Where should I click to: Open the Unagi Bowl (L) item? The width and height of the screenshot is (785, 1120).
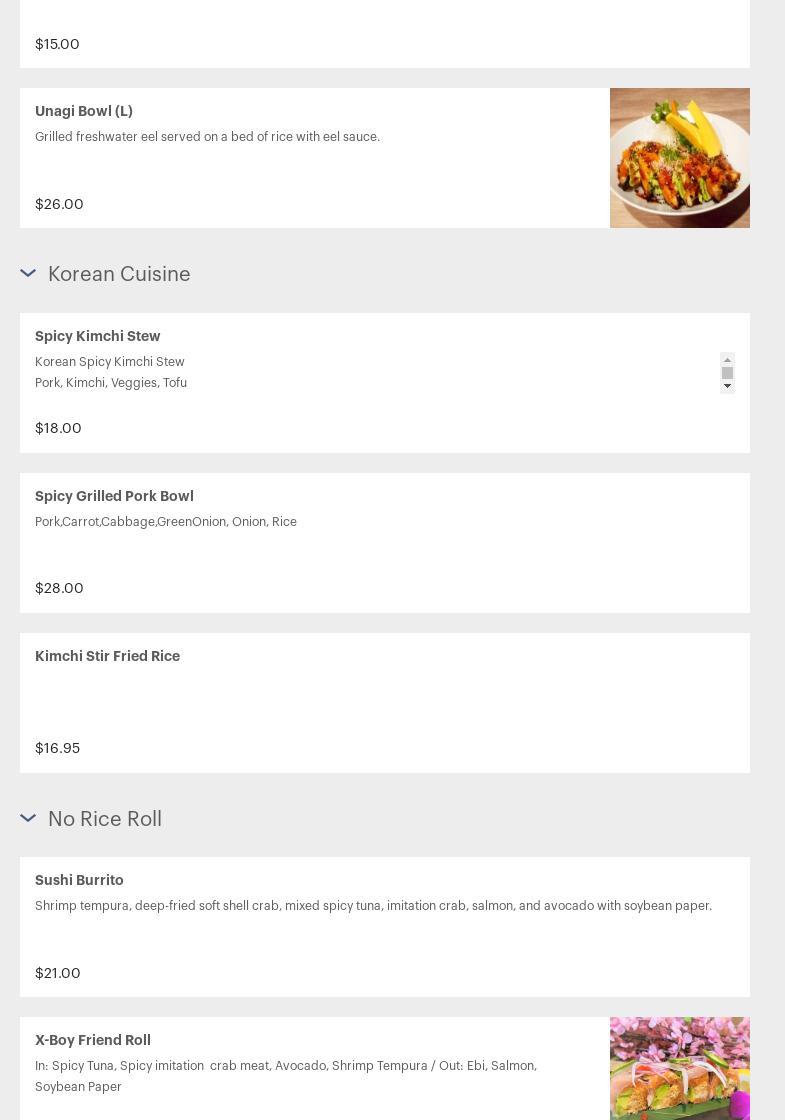[84, 111]
